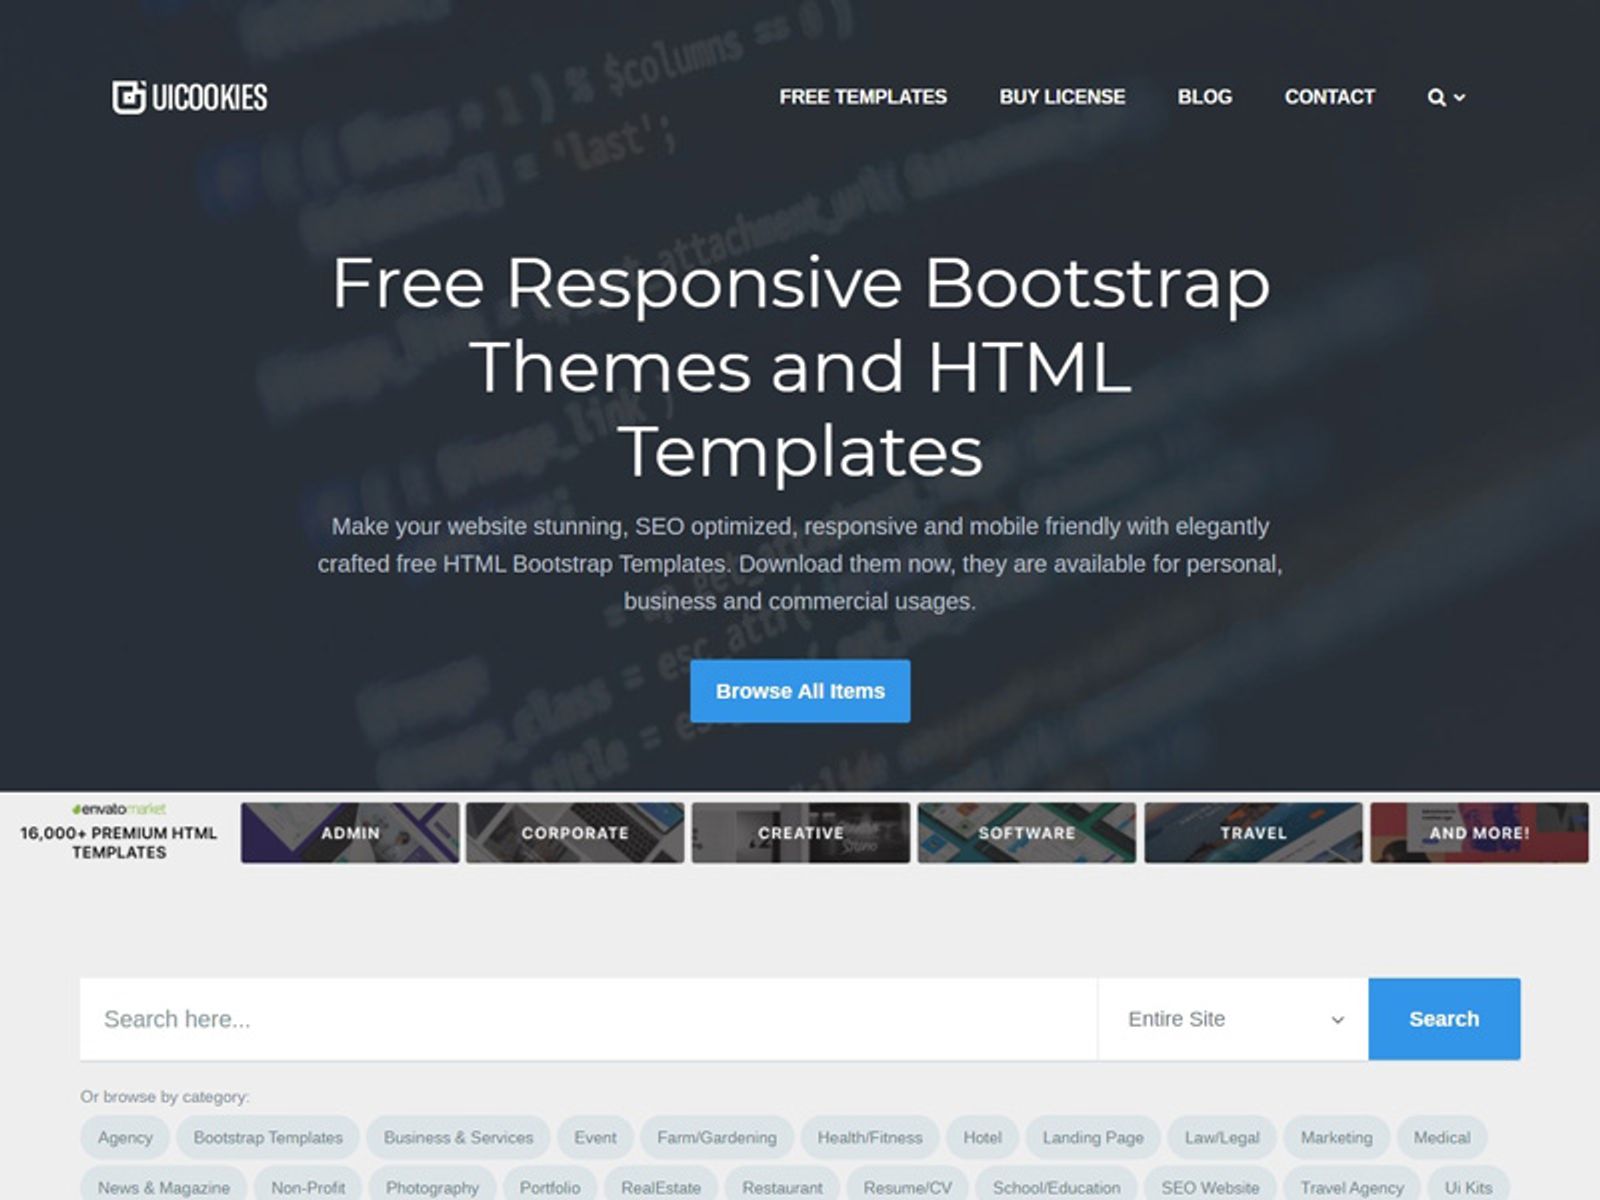This screenshot has height=1200, width=1600.
Task: Select the Non-Profit category tag
Action: (x=308, y=1186)
